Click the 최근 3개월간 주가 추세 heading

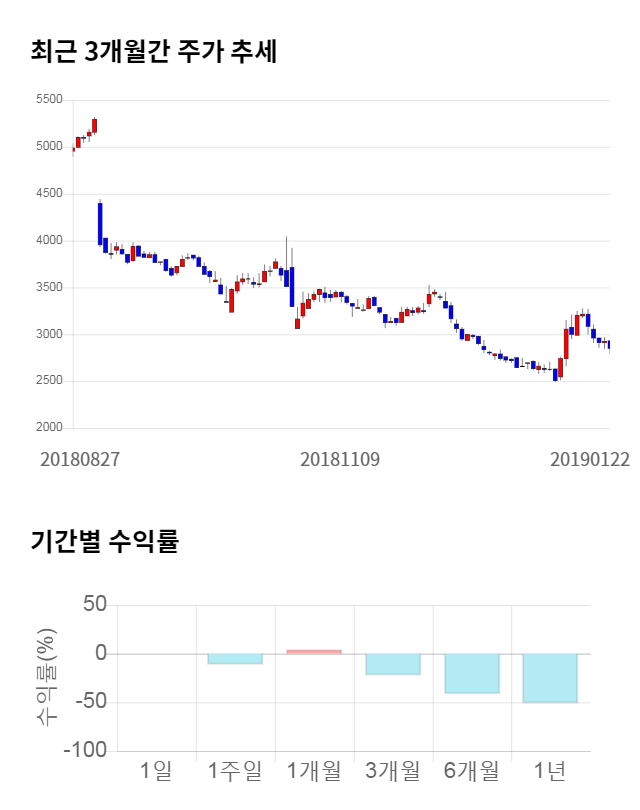154,52
